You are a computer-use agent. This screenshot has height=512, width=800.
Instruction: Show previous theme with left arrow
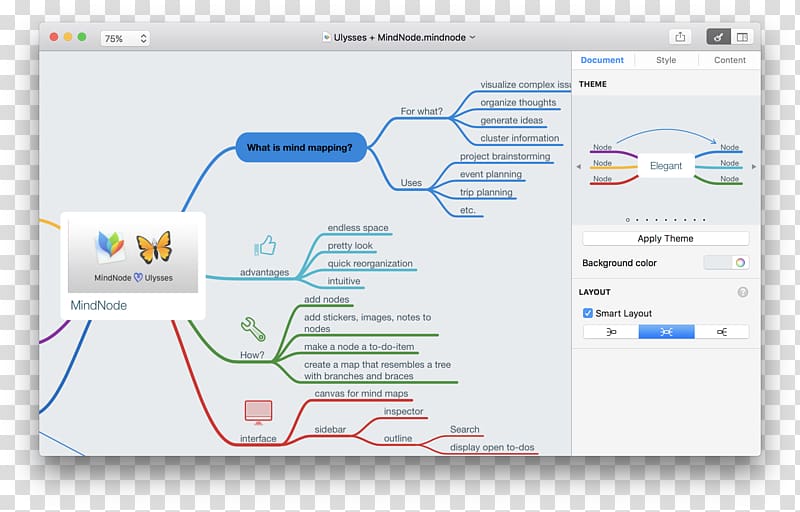coord(578,166)
